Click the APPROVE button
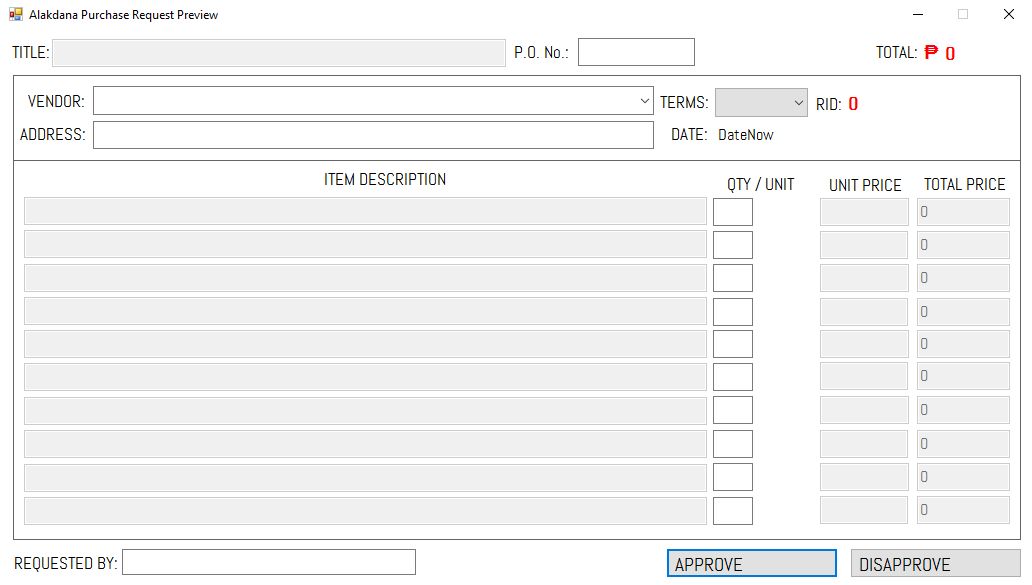This screenshot has height=585, width=1032. click(752, 564)
